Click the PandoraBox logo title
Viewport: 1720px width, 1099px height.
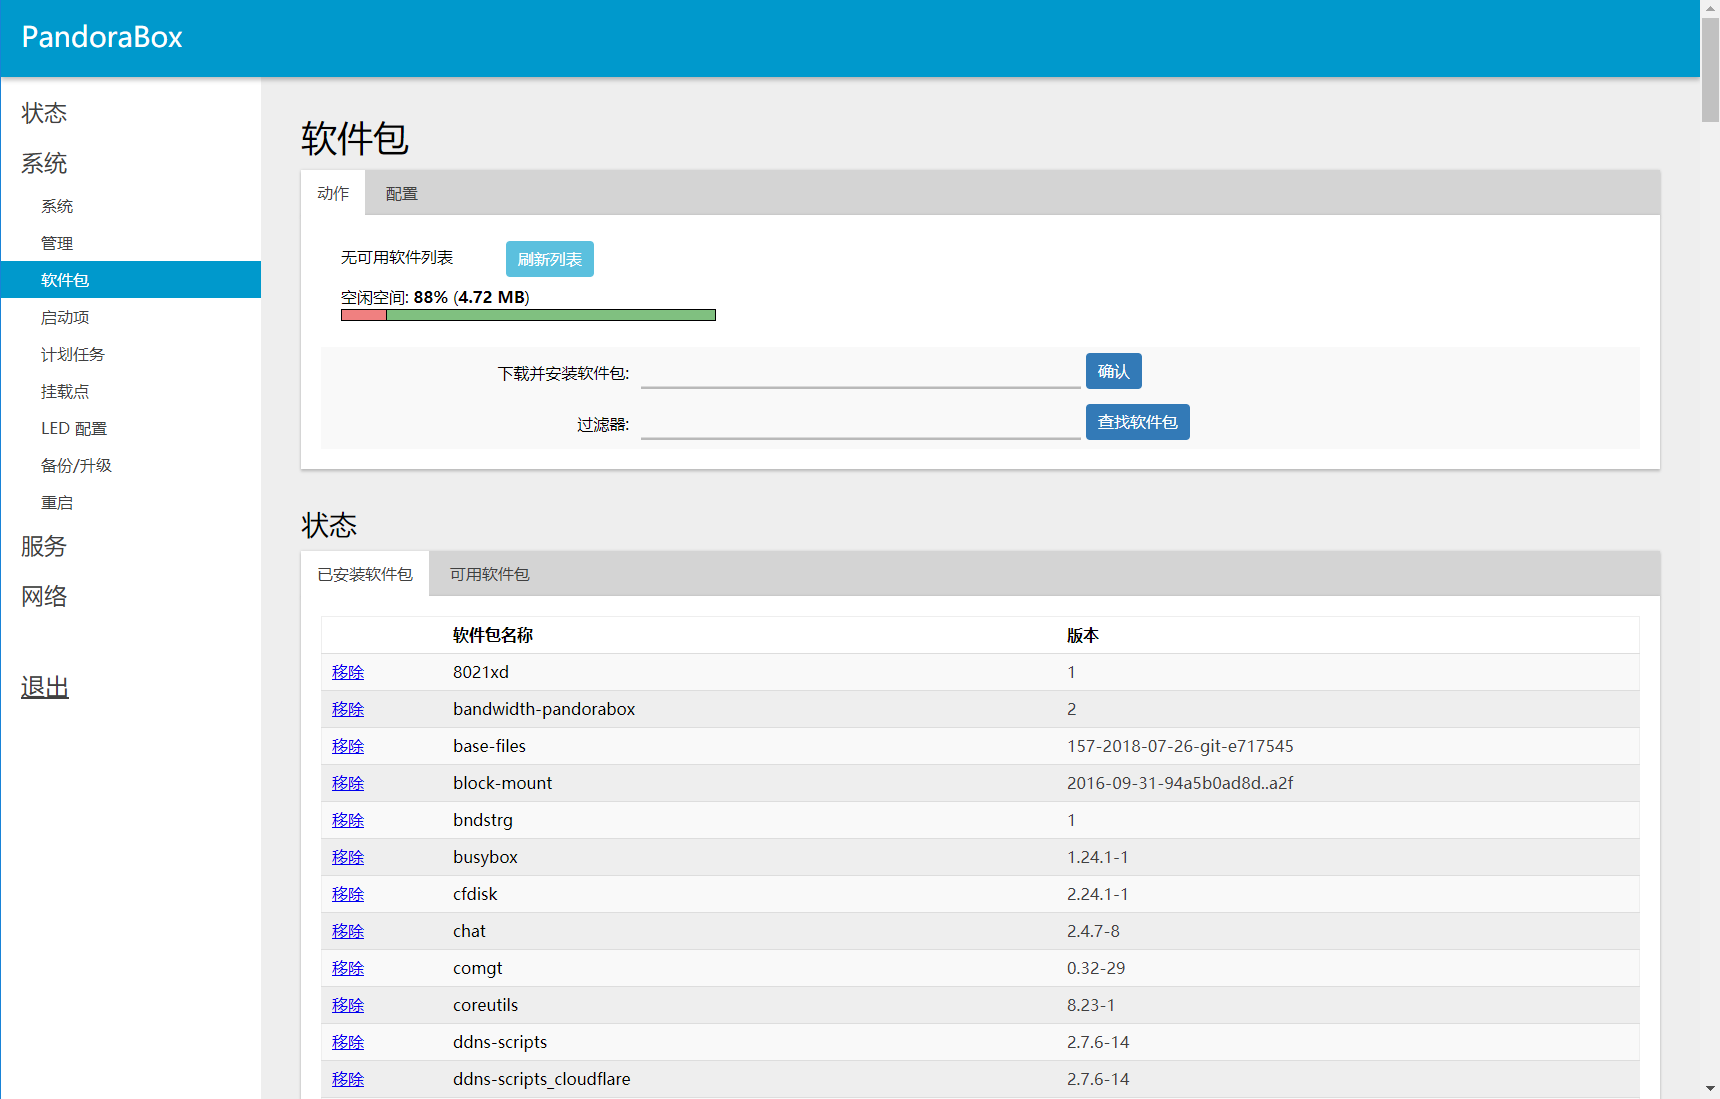click(102, 37)
